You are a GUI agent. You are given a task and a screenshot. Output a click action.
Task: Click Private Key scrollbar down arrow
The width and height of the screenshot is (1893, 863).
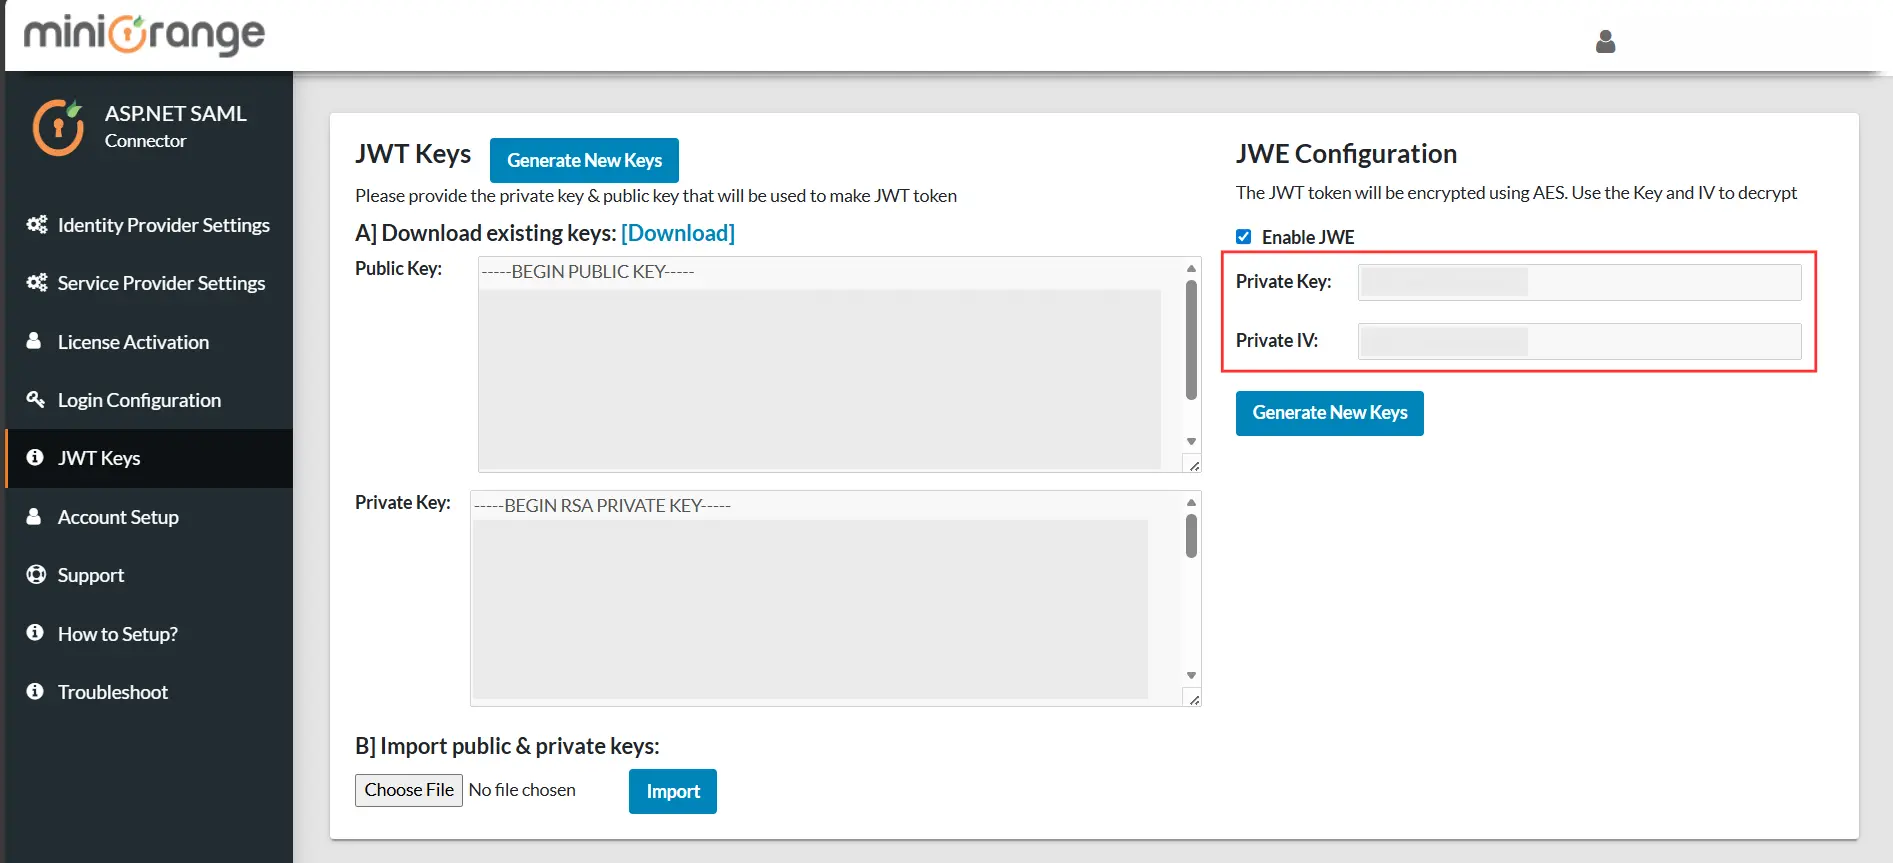pyautogui.click(x=1191, y=675)
